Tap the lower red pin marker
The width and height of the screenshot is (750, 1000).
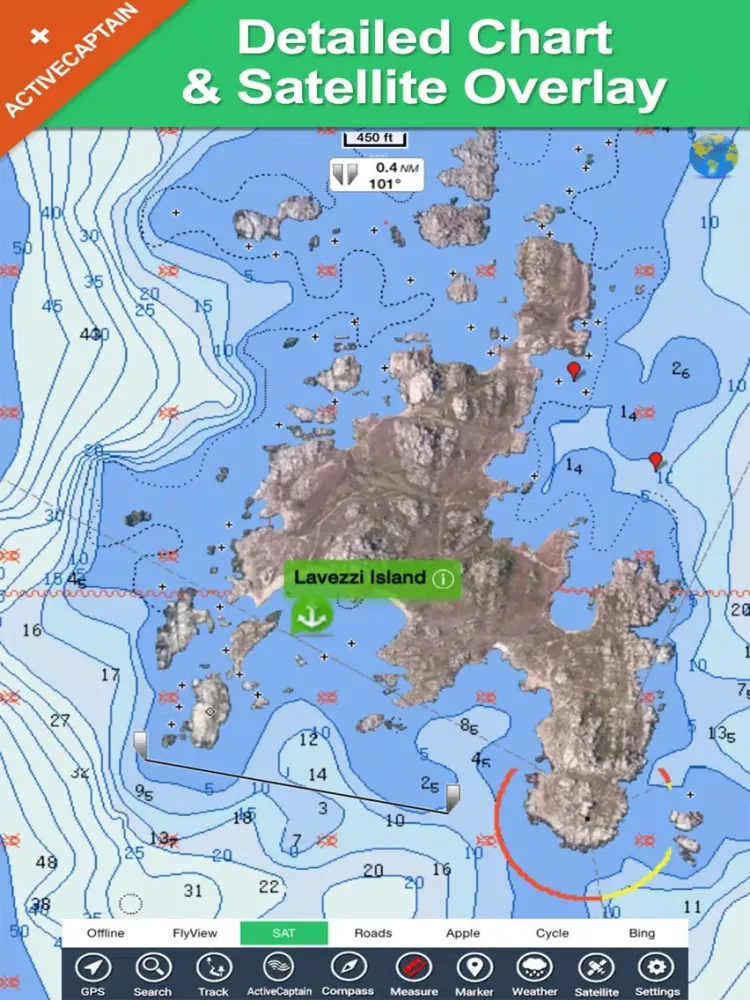click(x=655, y=461)
